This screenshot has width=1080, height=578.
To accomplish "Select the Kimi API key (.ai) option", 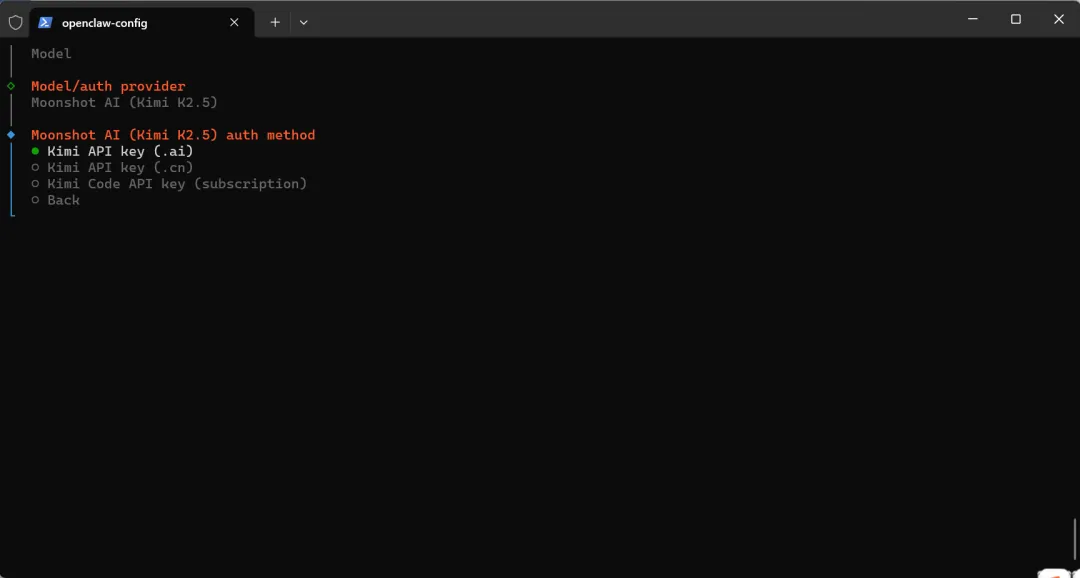I will pos(112,151).
